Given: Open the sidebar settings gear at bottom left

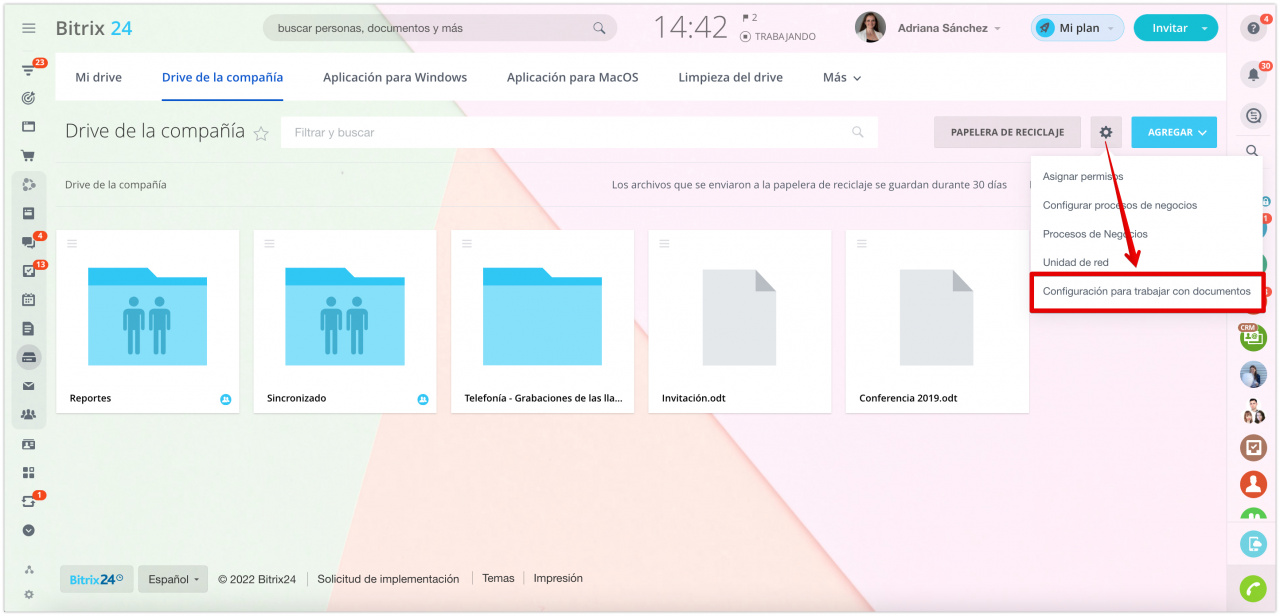Looking at the screenshot, I should click(29, 594).
